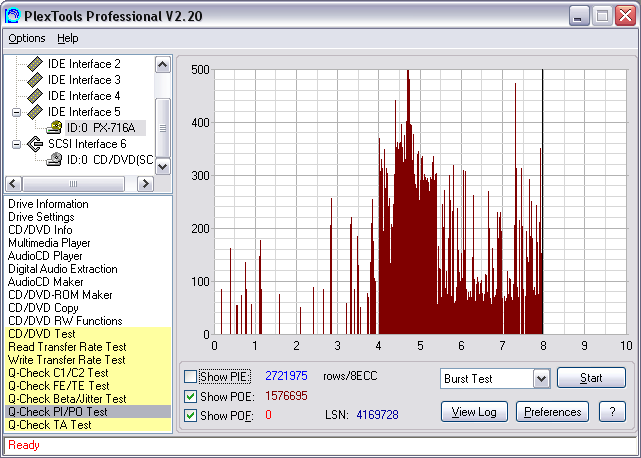Uncheck the Show POF checkbox

click(x=191, y=415)
